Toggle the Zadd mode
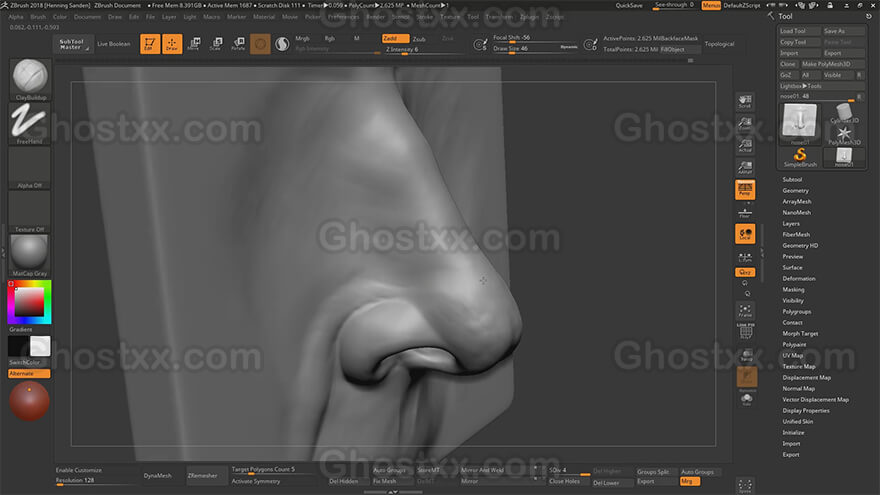The height and width of the screenshot is (495, 880). pos(395,38)
